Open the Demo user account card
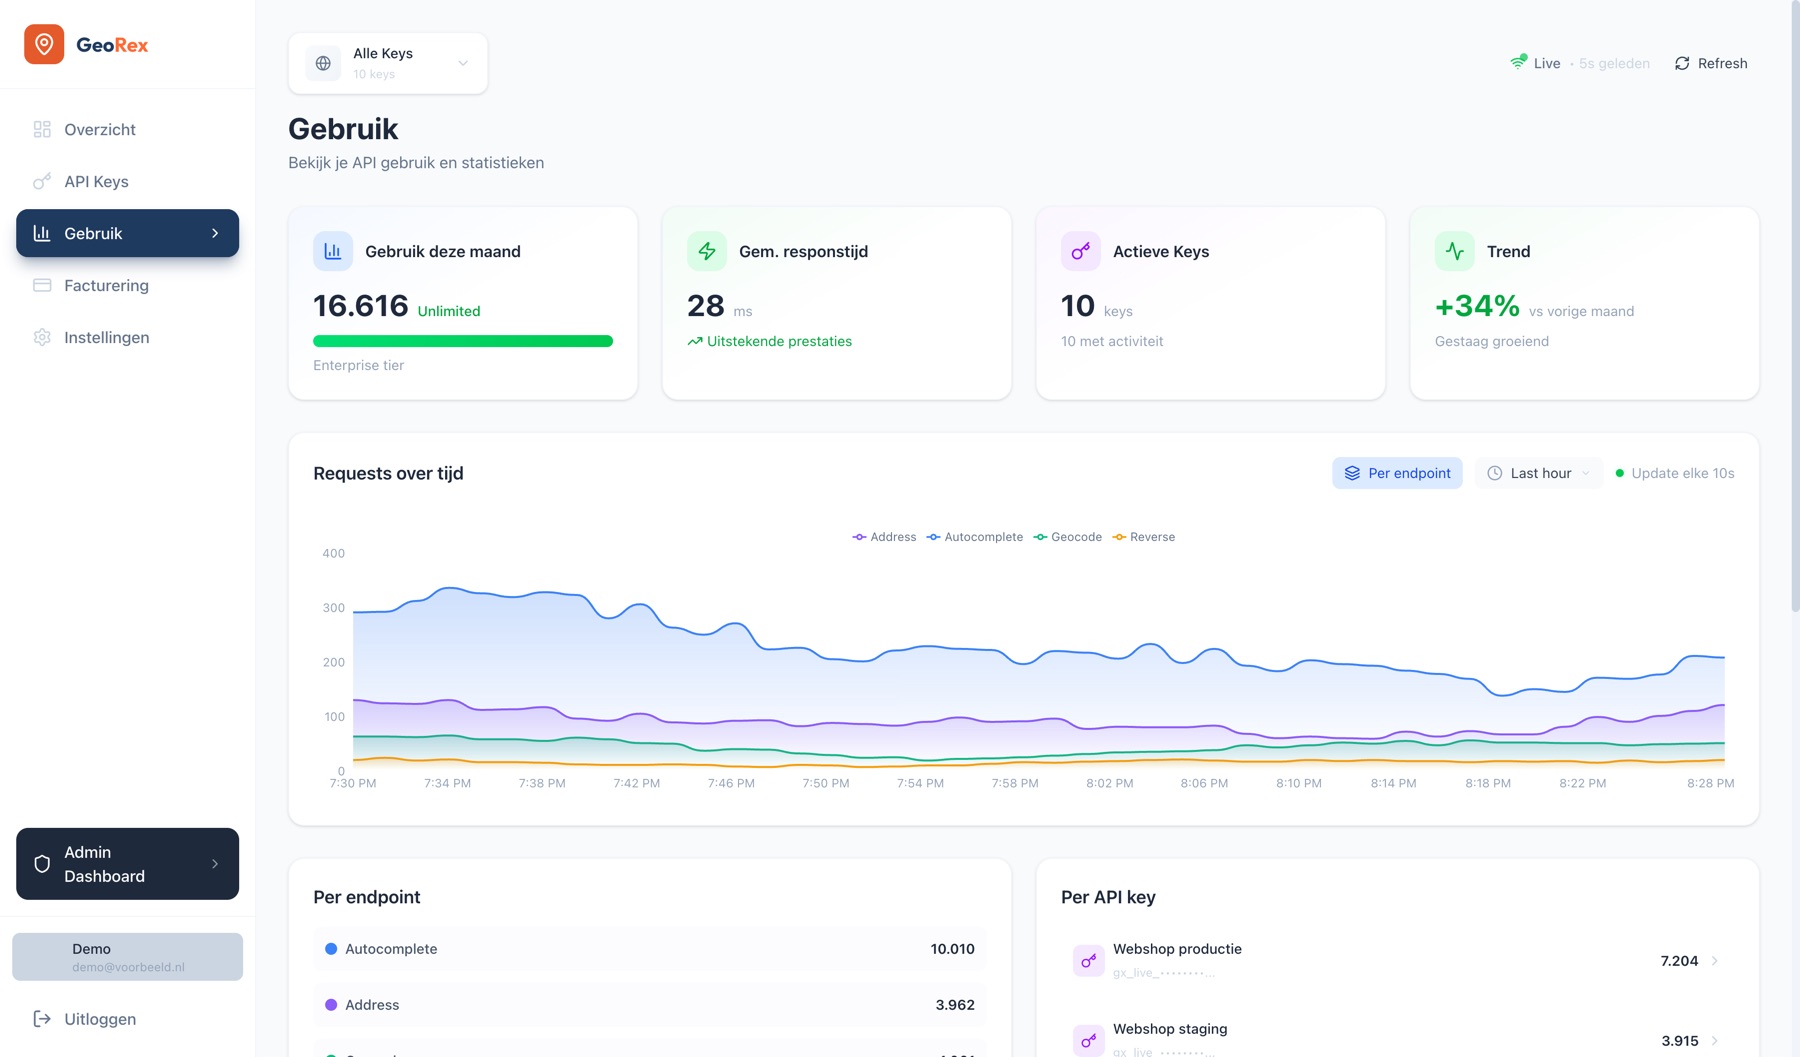The image size is (1800, 1057). pos(128,957)
